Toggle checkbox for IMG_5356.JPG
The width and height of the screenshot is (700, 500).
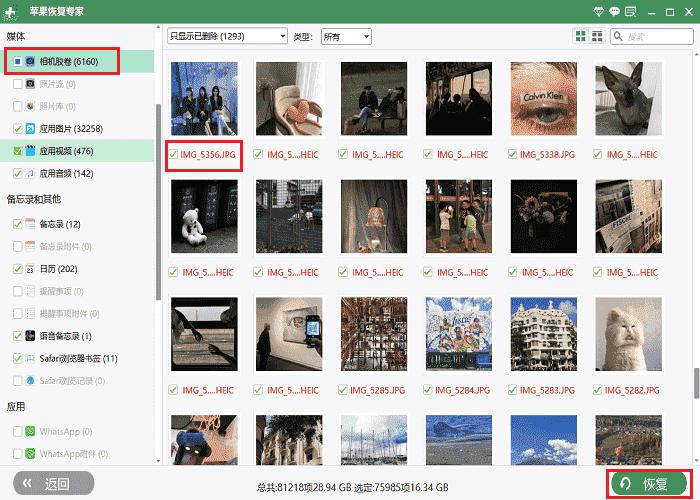tap(175, 155)
